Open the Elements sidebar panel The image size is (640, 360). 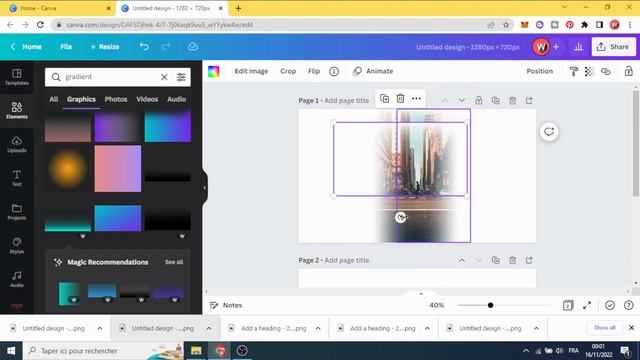pyautogui.click(x=17, y=110)
